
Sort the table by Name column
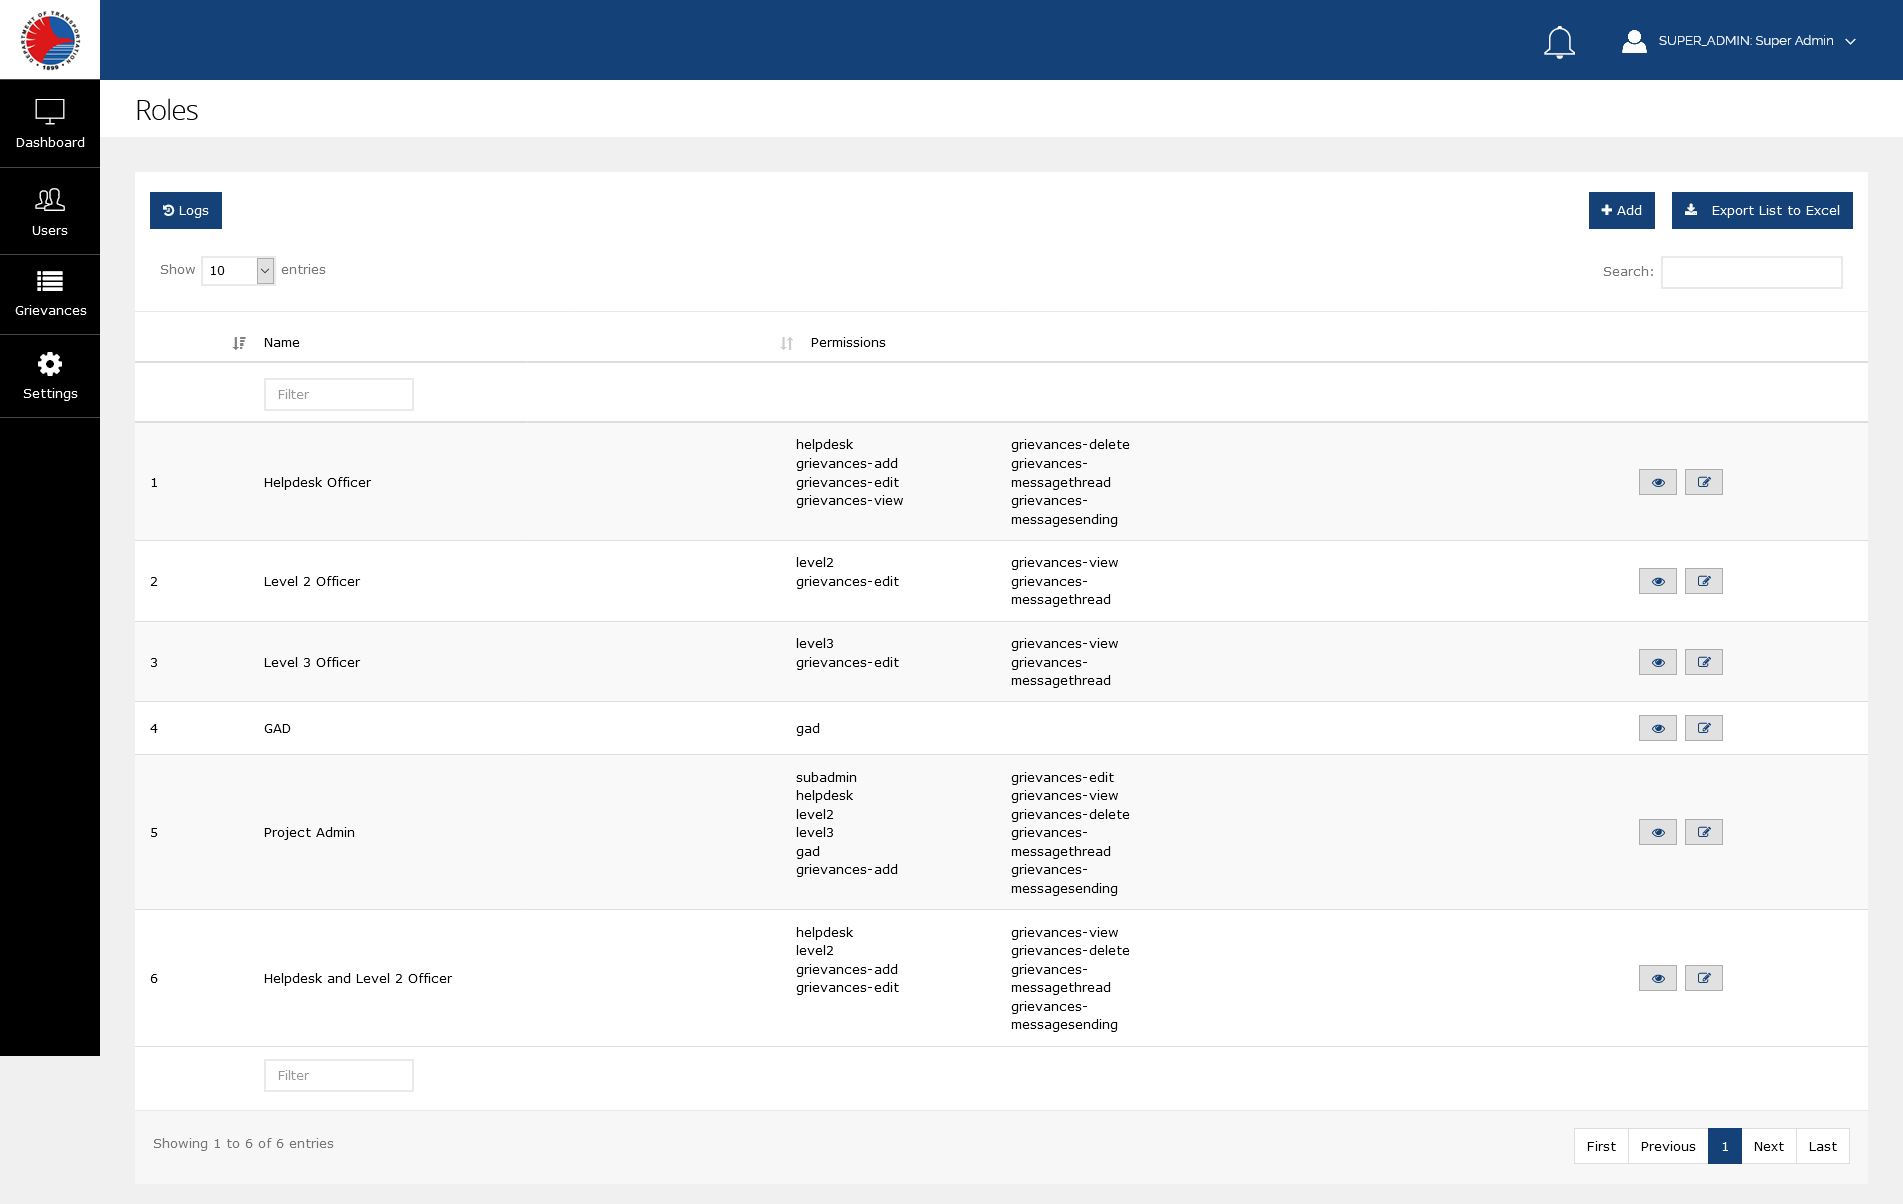(x=281, y=343)
